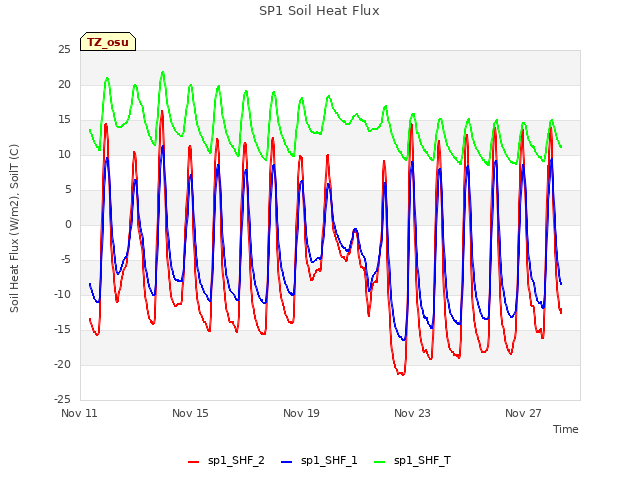The image size is (640, 480).
Task: Click the -25 y-axis tick label
Action: click(x=62, y=399)
